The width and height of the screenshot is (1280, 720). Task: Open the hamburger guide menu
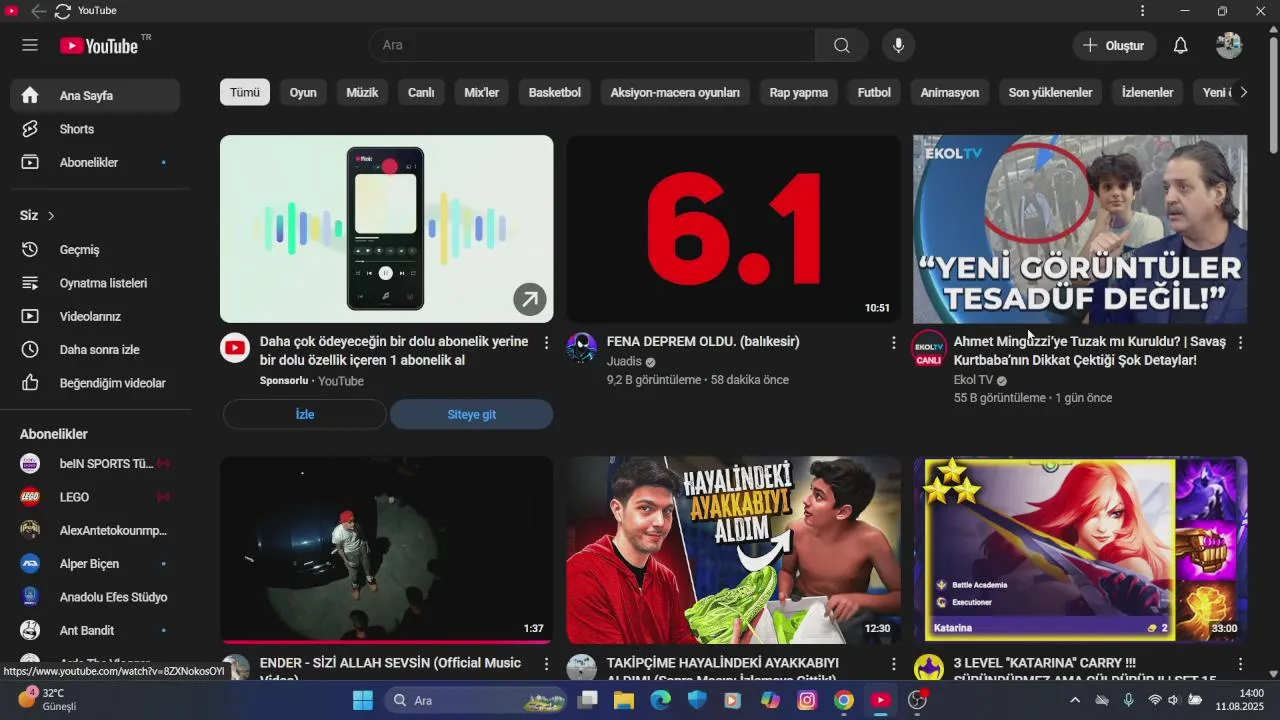click(30, 45)
